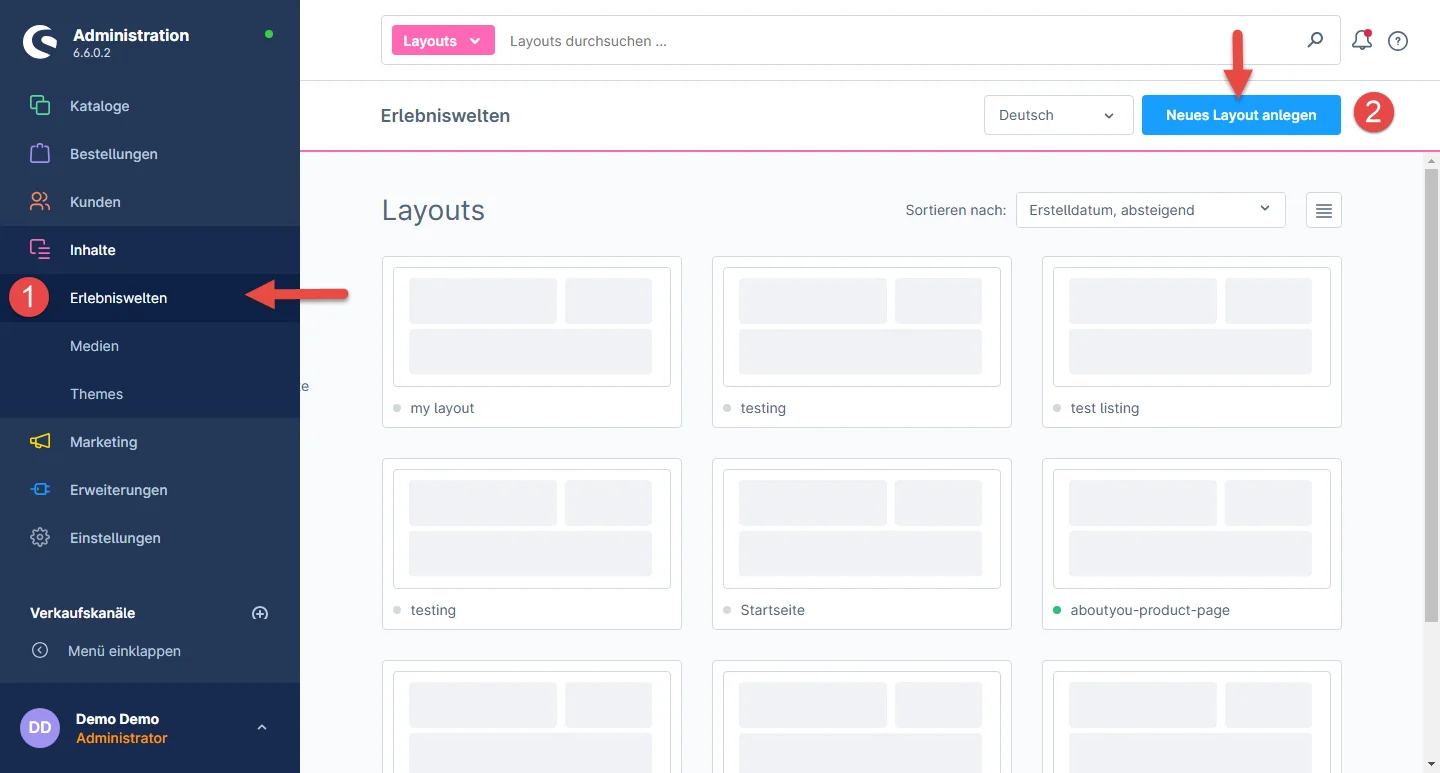Viewport: 1440px width, 773px height.
Task: Switch to list view with the list icon
Action: click(1323, 210)
